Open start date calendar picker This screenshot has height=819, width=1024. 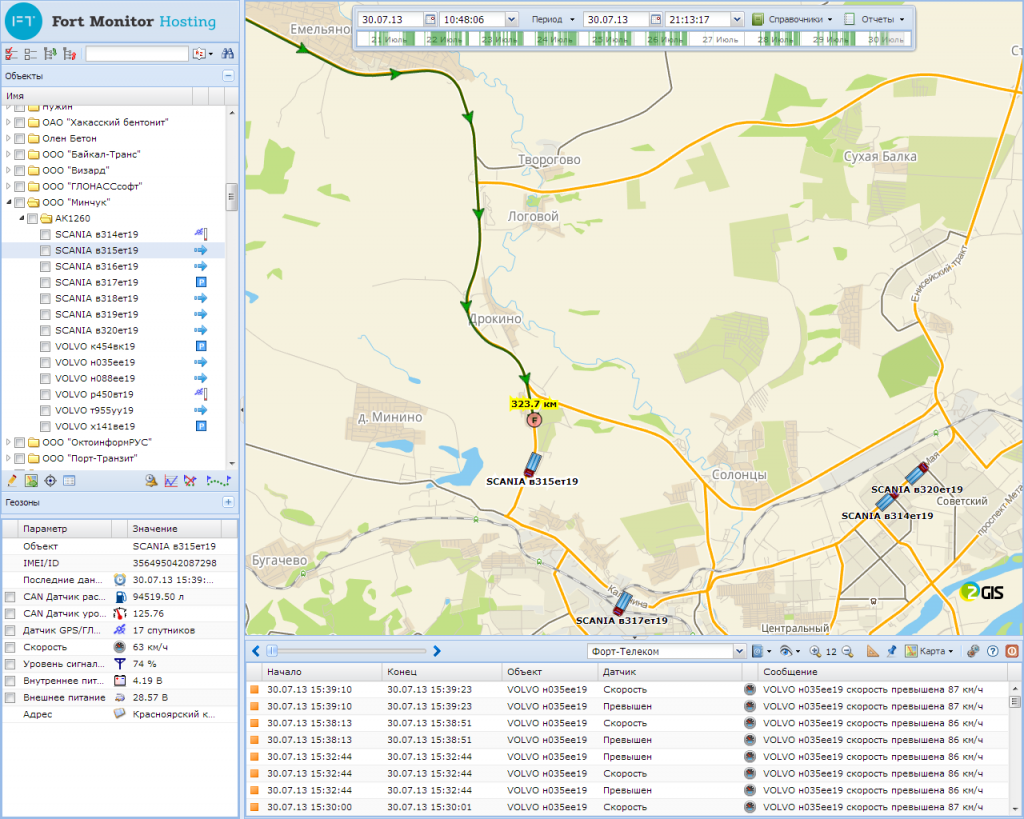[x=430, y=20]
